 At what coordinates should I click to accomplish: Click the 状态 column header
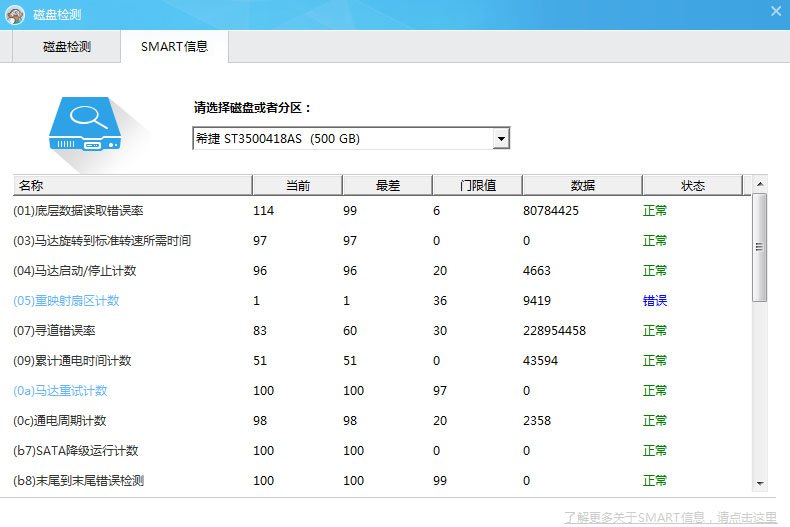pos(692,185)
